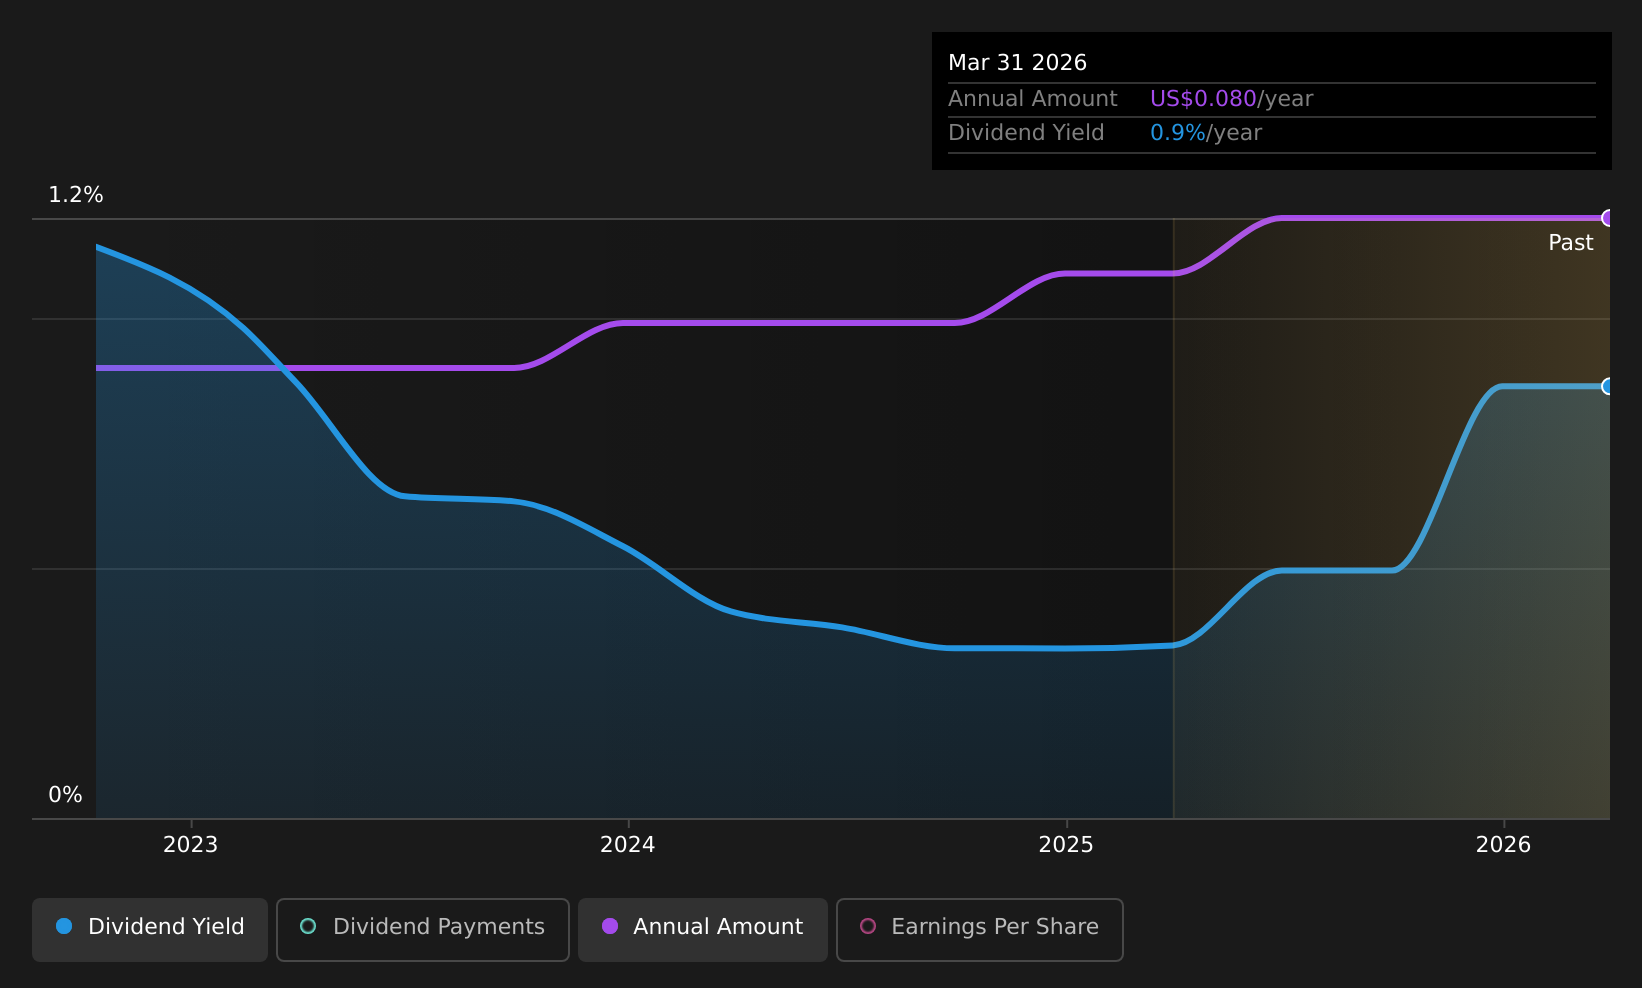The width and height of the screenshot is (1642, 988).
Task: Click the 'Dividend Yield' tooltip row label
Action: [1026, 133]
